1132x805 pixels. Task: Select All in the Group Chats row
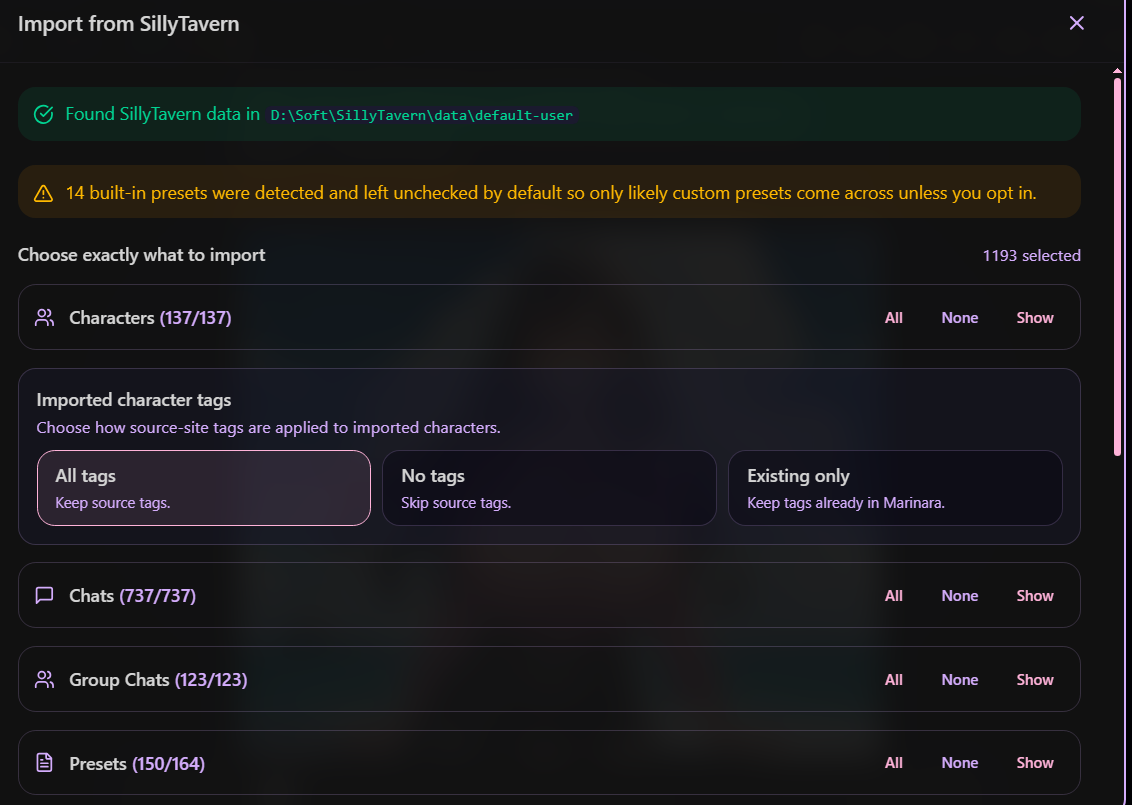pyautogui.click(x=894, y=679)
